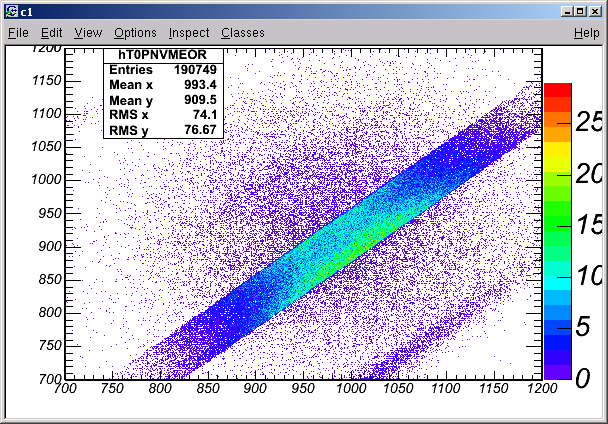Click y-axis label 850
608x424 pixels.
(x=50, y=279)
